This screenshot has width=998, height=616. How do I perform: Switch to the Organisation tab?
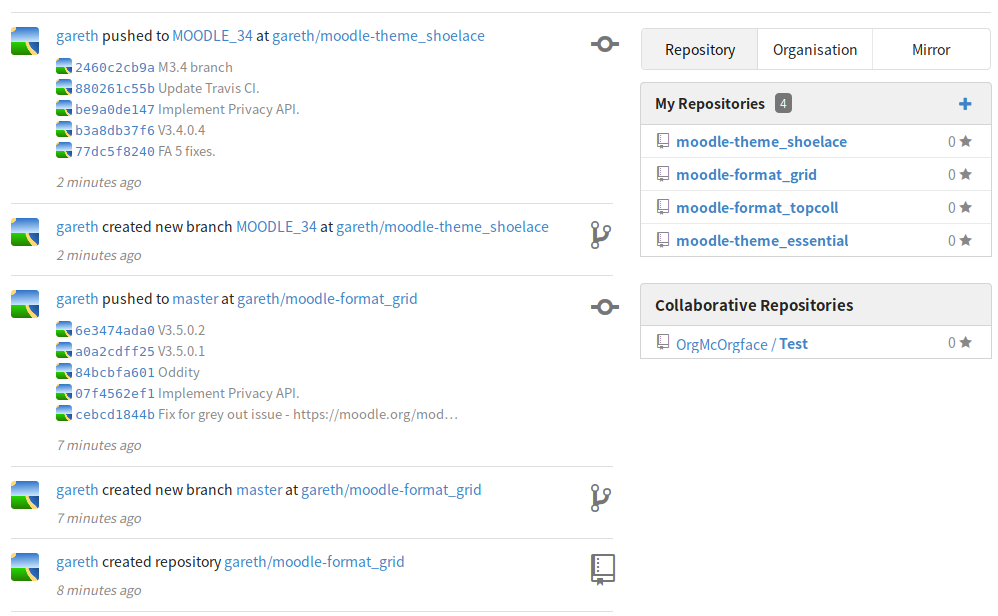coord(815,50)
